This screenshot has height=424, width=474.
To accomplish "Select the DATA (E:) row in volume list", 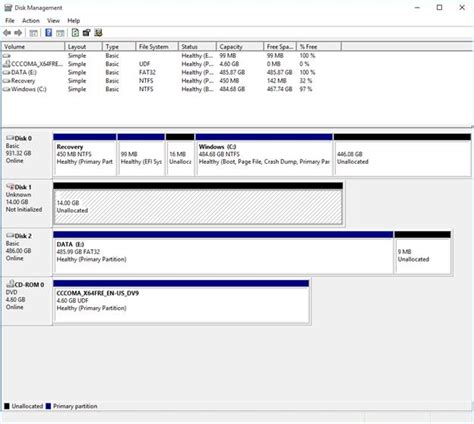I will pyautogui.click(x=159, y=72).
